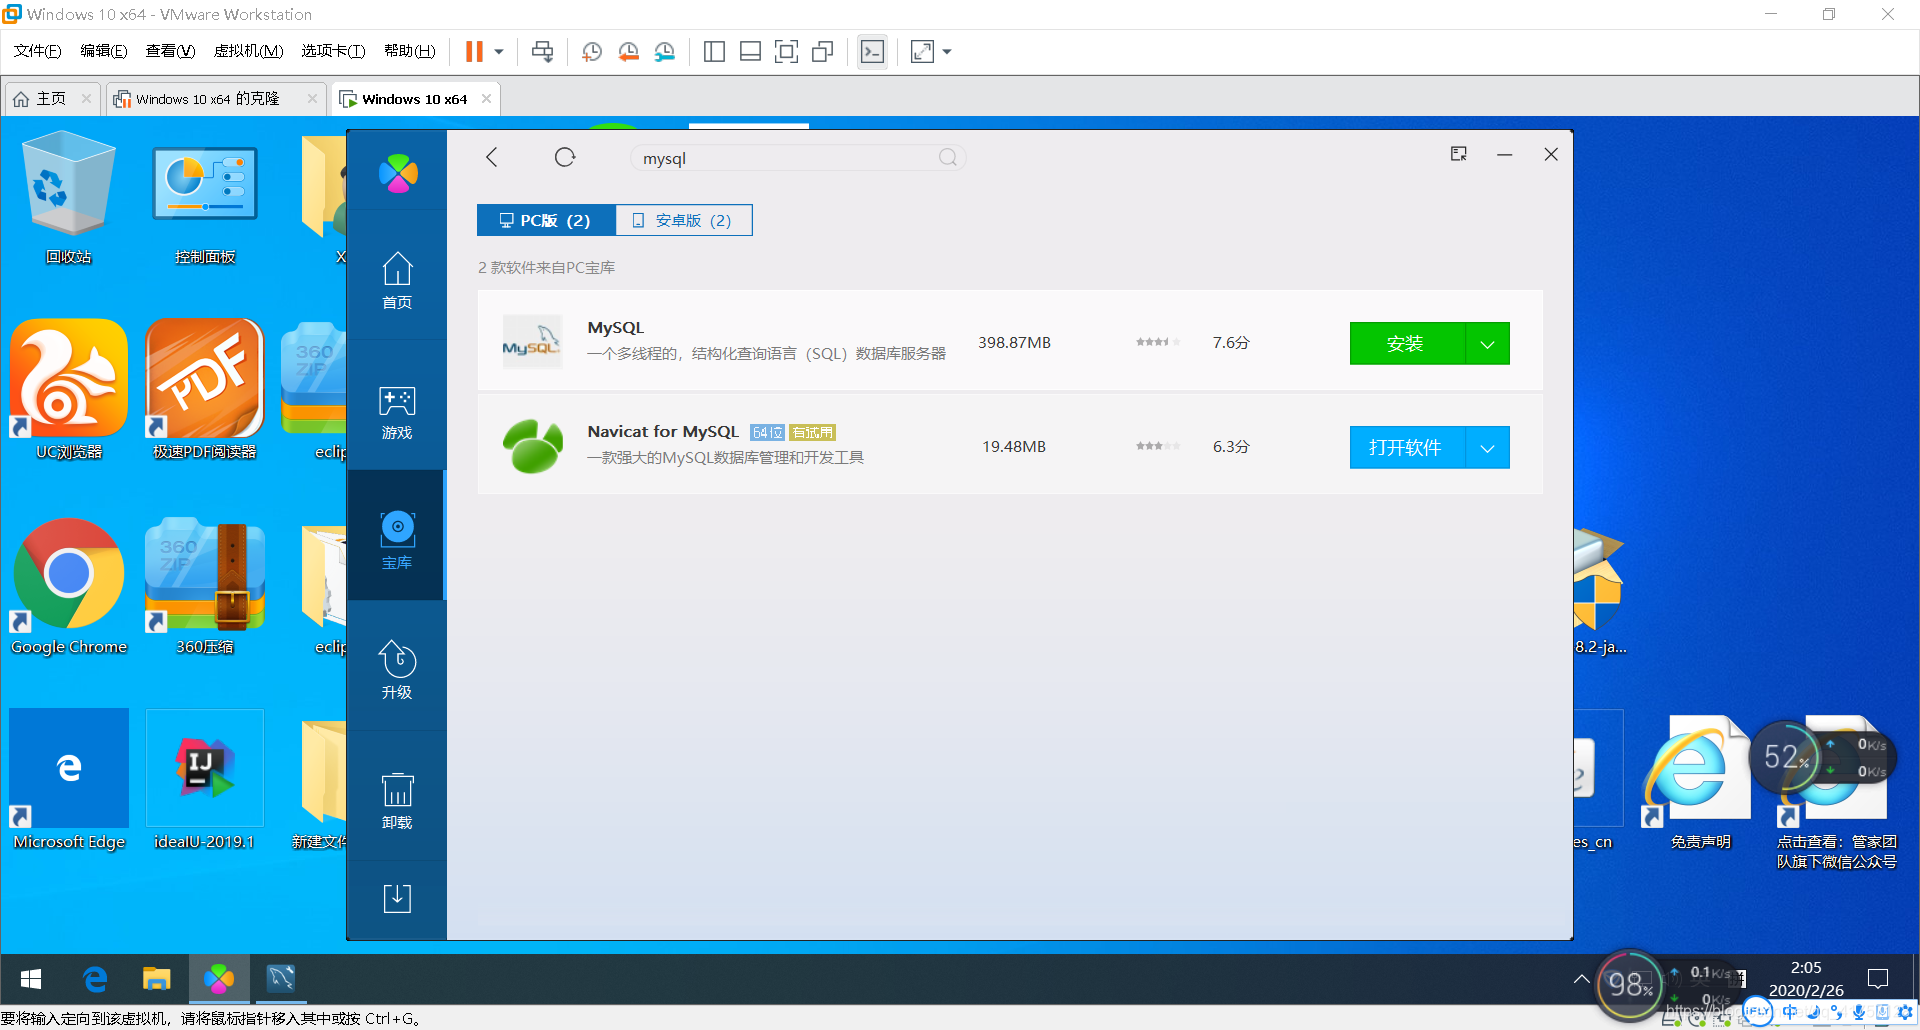Switch to Windows 10 x64 的克隆 tab
Image resolution: width=1920 pixels, height=1030 pixels.
208,99
